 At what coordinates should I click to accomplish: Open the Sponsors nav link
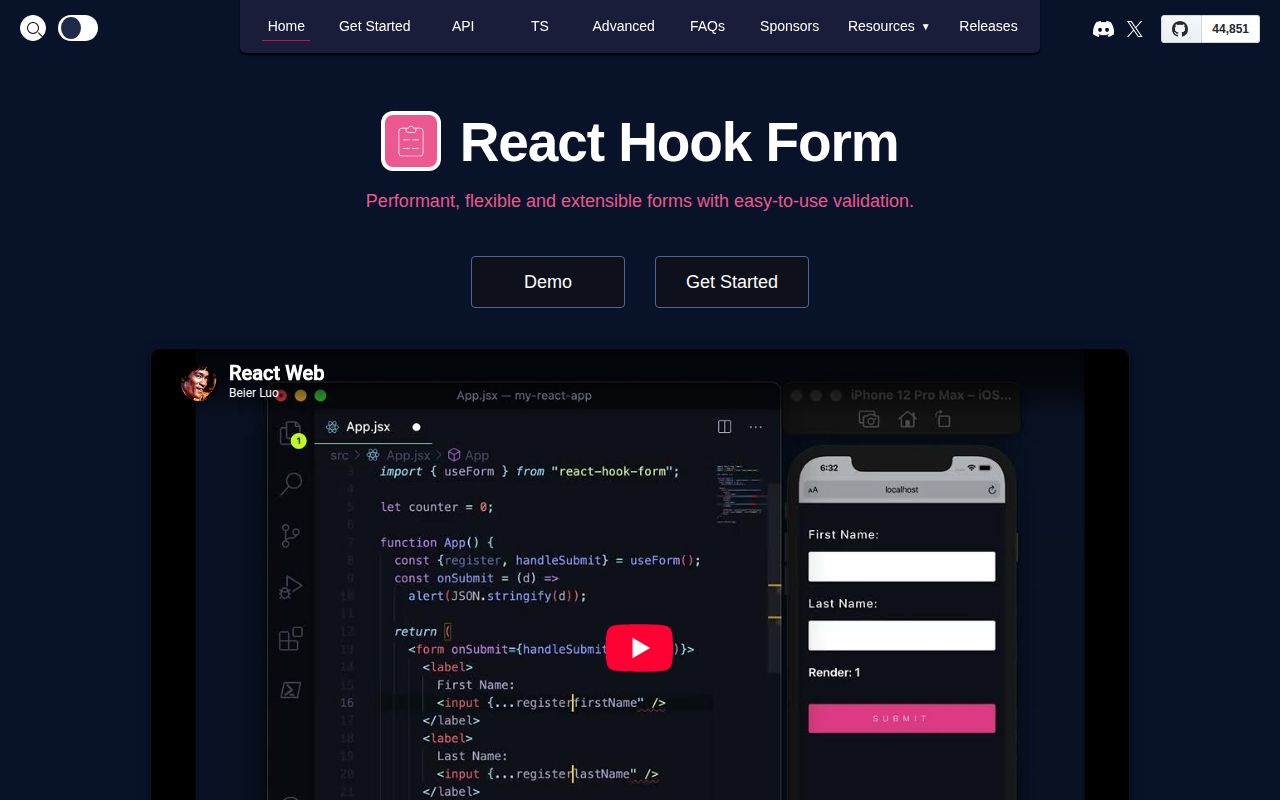(789, 26)
